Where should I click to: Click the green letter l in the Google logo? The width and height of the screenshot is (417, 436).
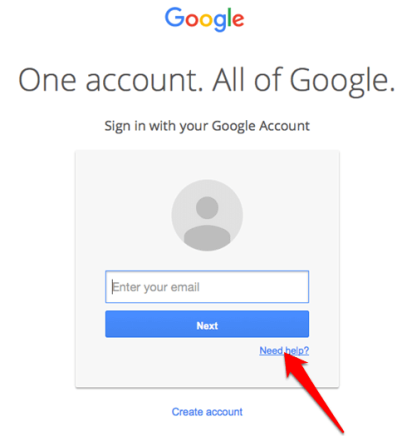(x=229, y=17)
